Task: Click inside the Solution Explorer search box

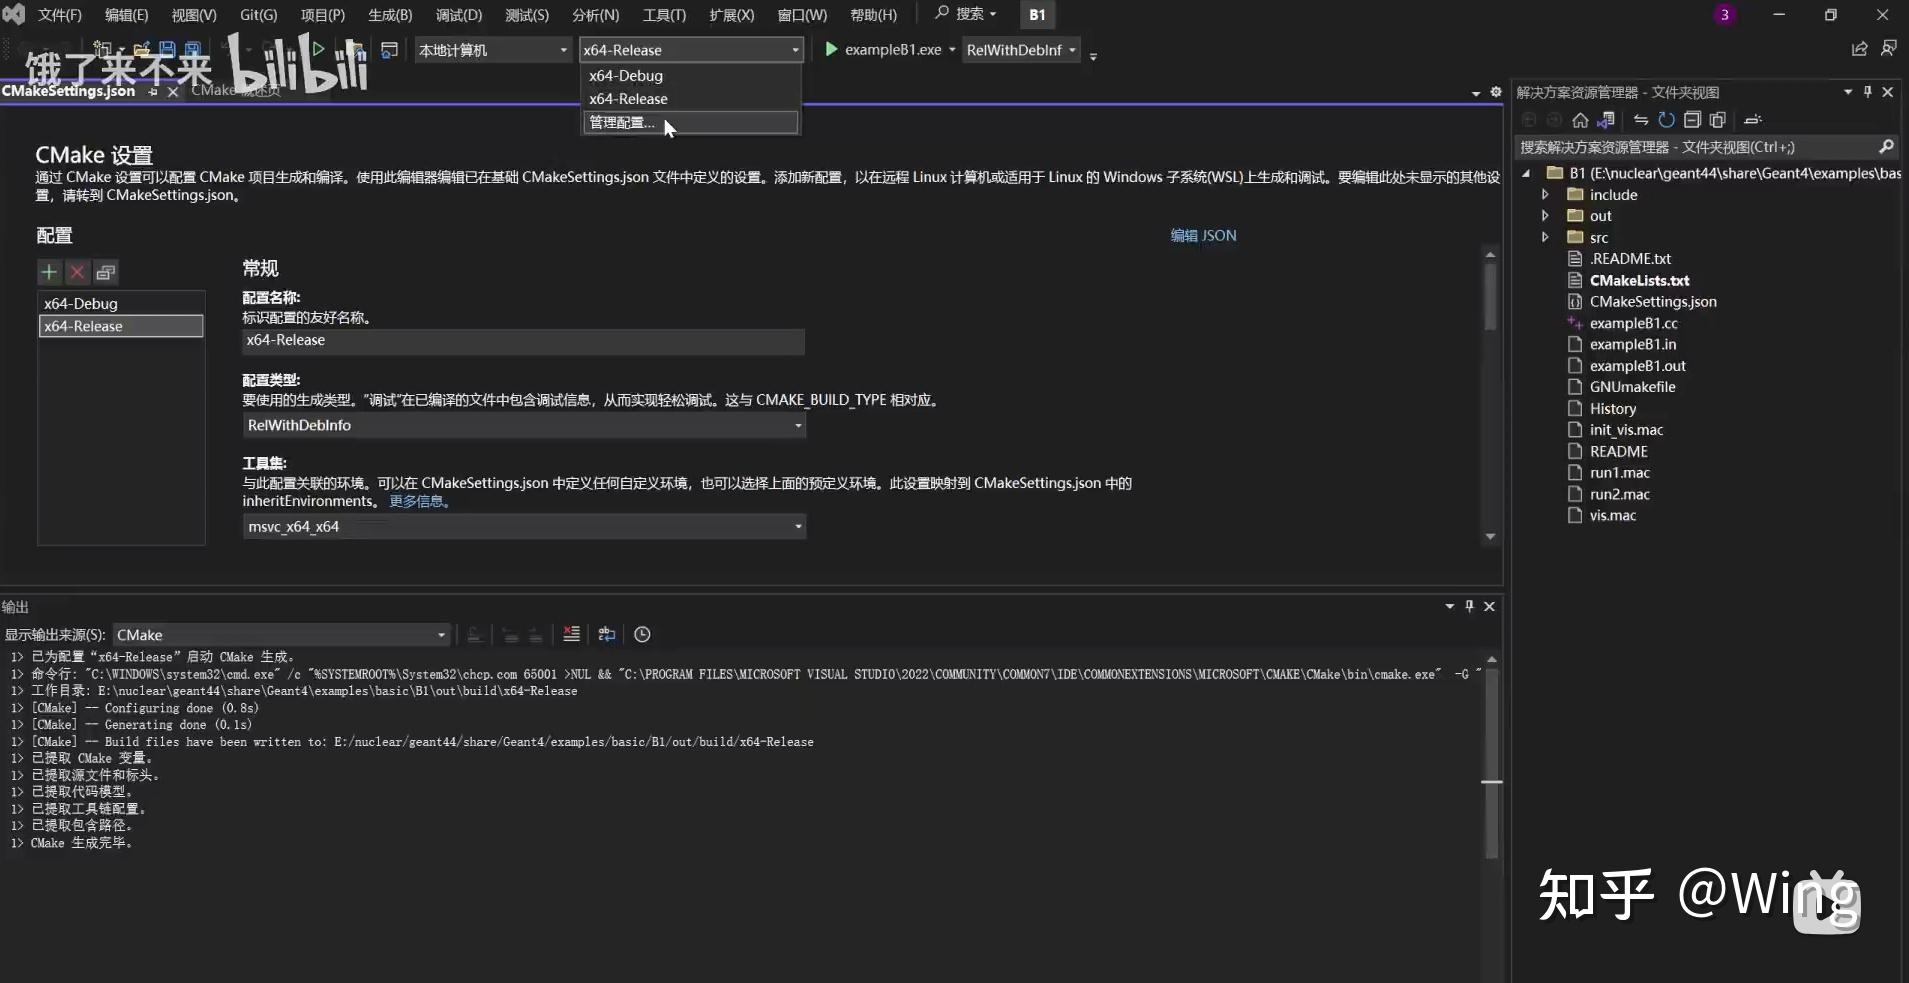Action: pyautogui.click(x=1700, y=146)
